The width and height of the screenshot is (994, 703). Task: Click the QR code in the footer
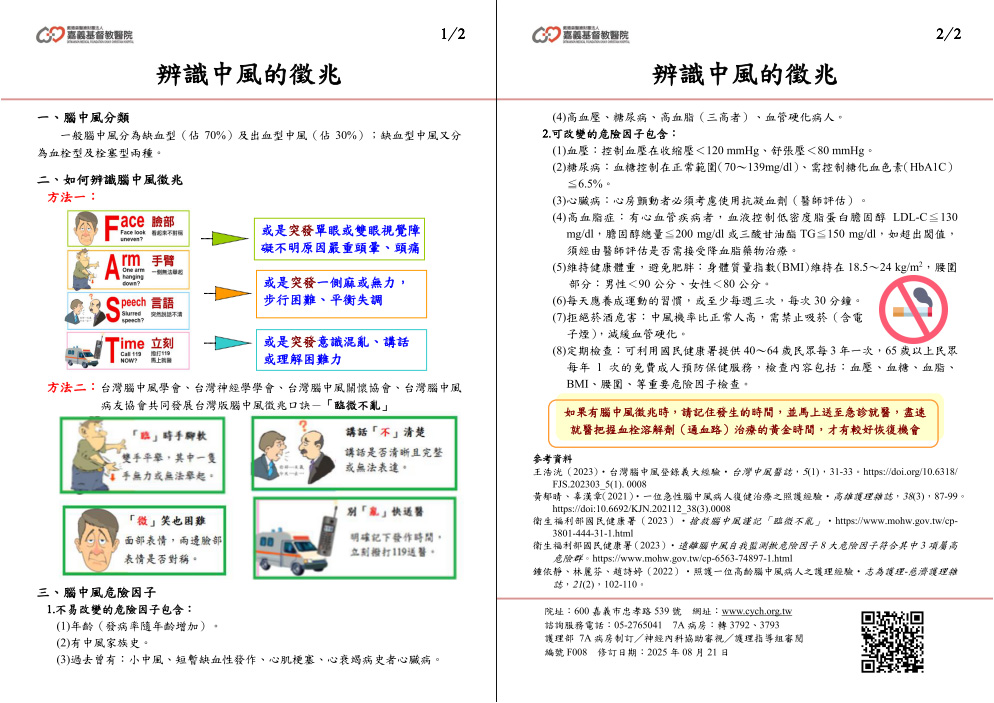[893, 642]
